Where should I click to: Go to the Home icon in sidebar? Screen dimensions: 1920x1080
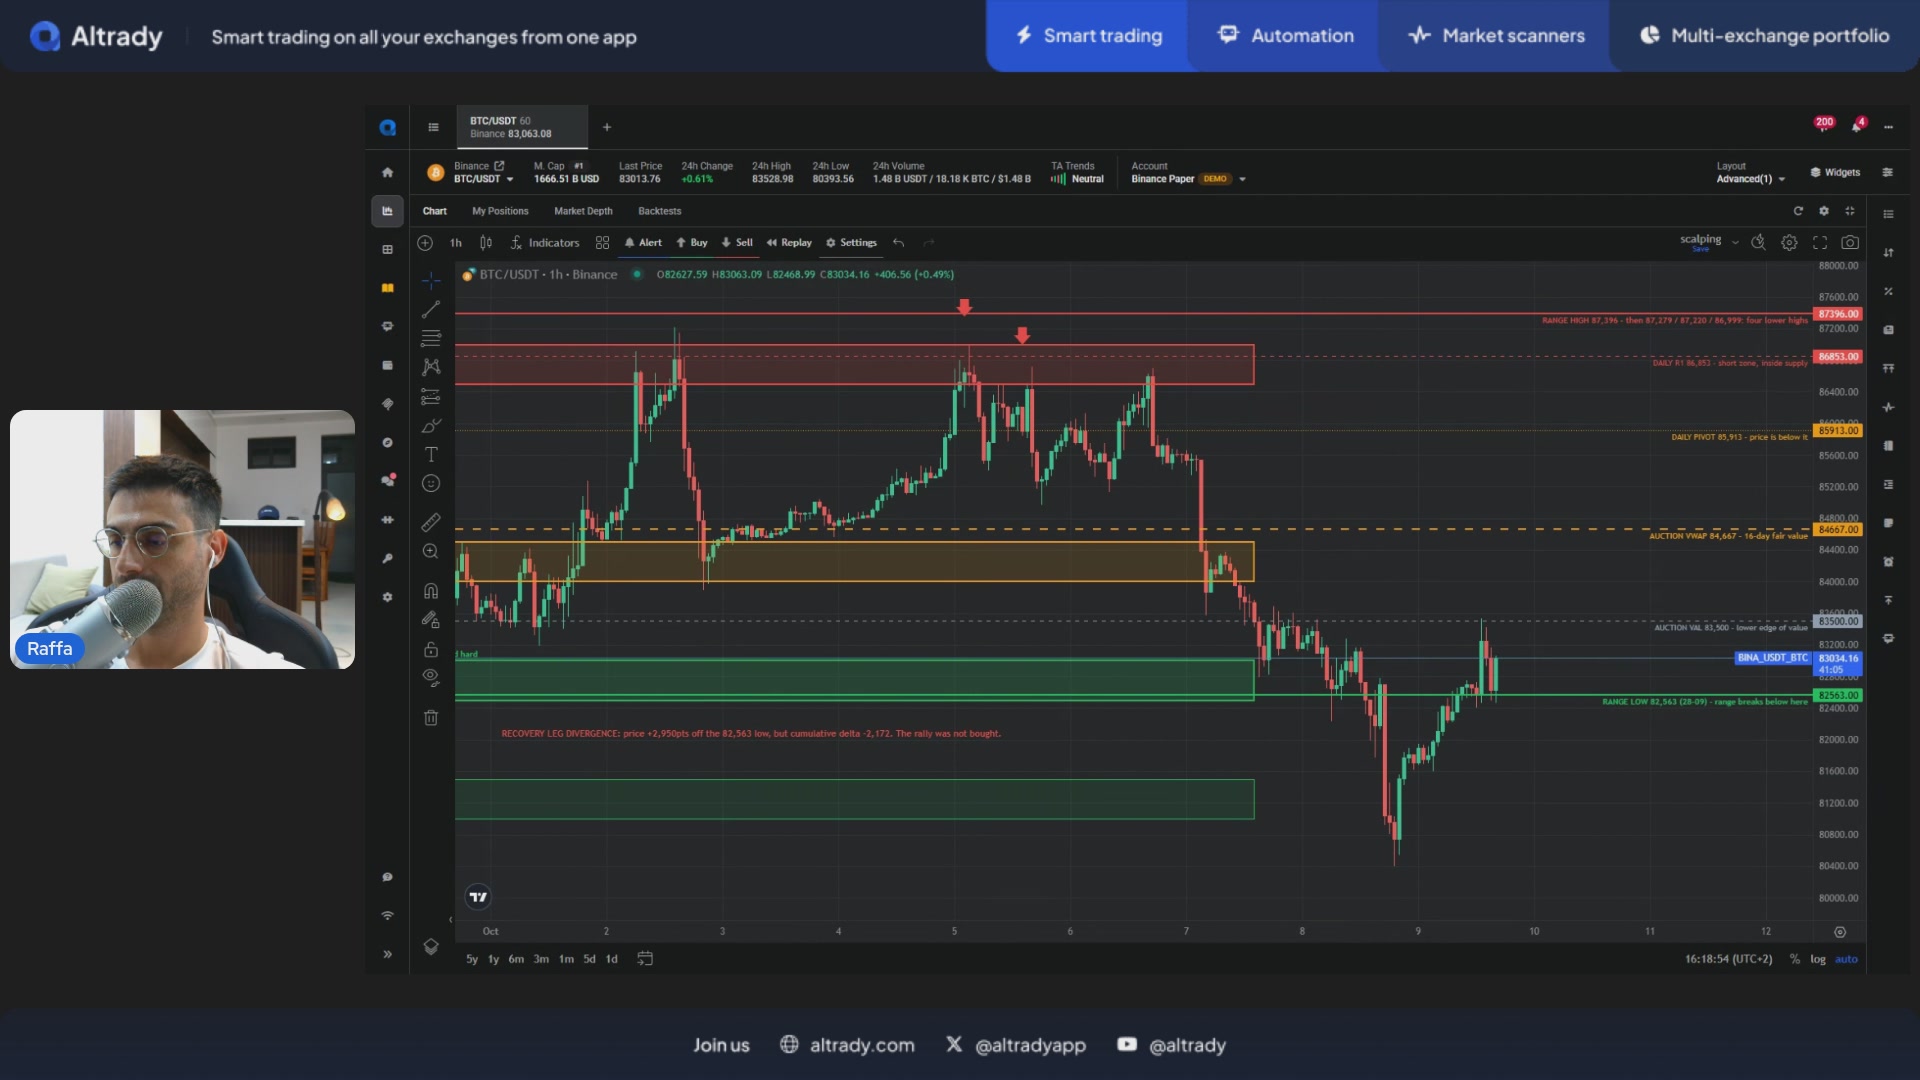coord(387,172)
